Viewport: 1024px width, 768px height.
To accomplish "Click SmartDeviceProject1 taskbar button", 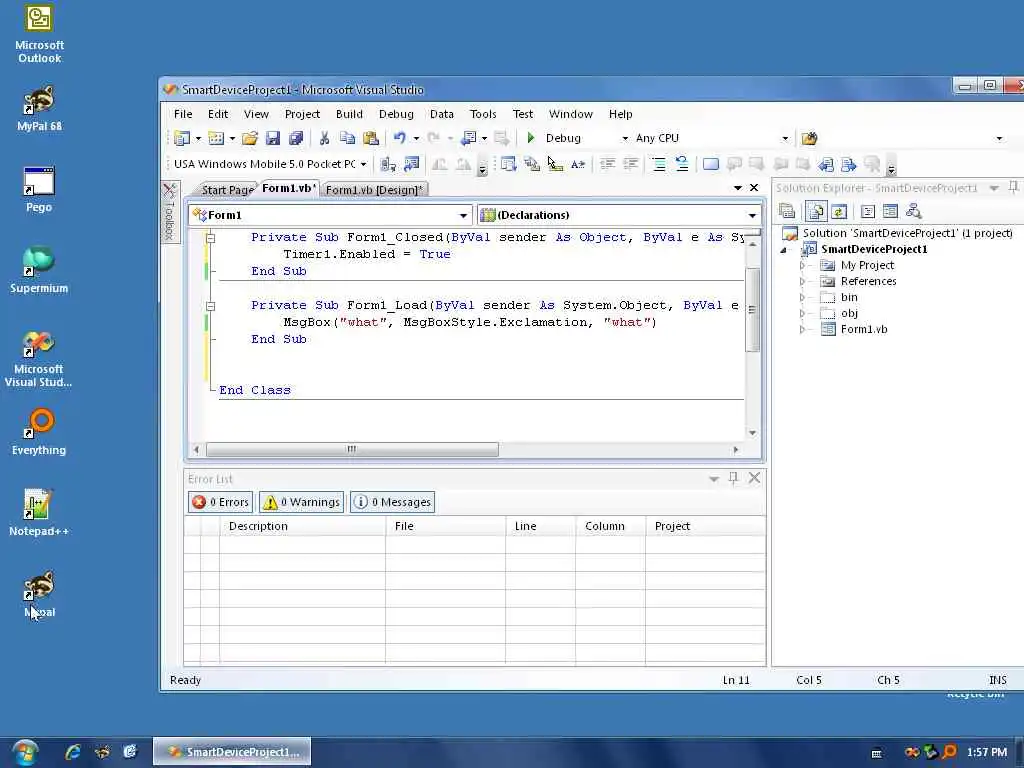I will (232, 752).
